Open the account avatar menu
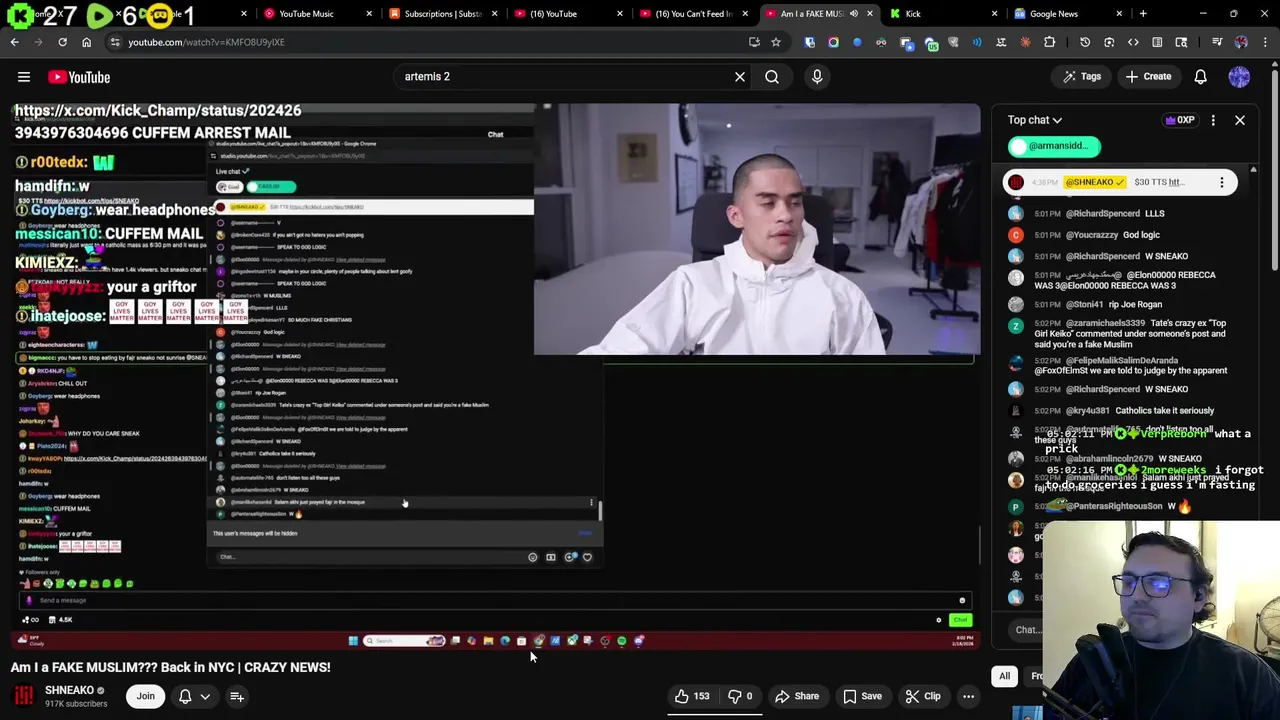This screenshot has height=720, width=1280. [x=1239, y=77]
